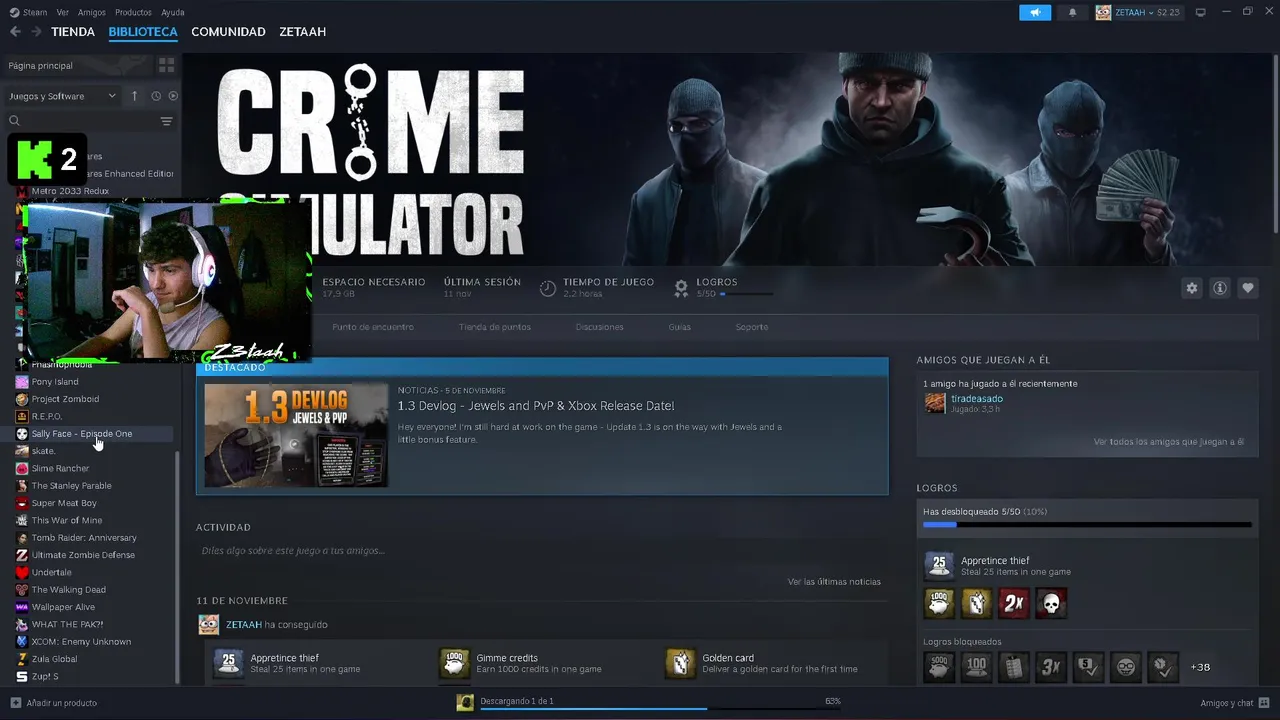
Task: Open the Juegos y Software dropdown
Action: tap(62, 96)
